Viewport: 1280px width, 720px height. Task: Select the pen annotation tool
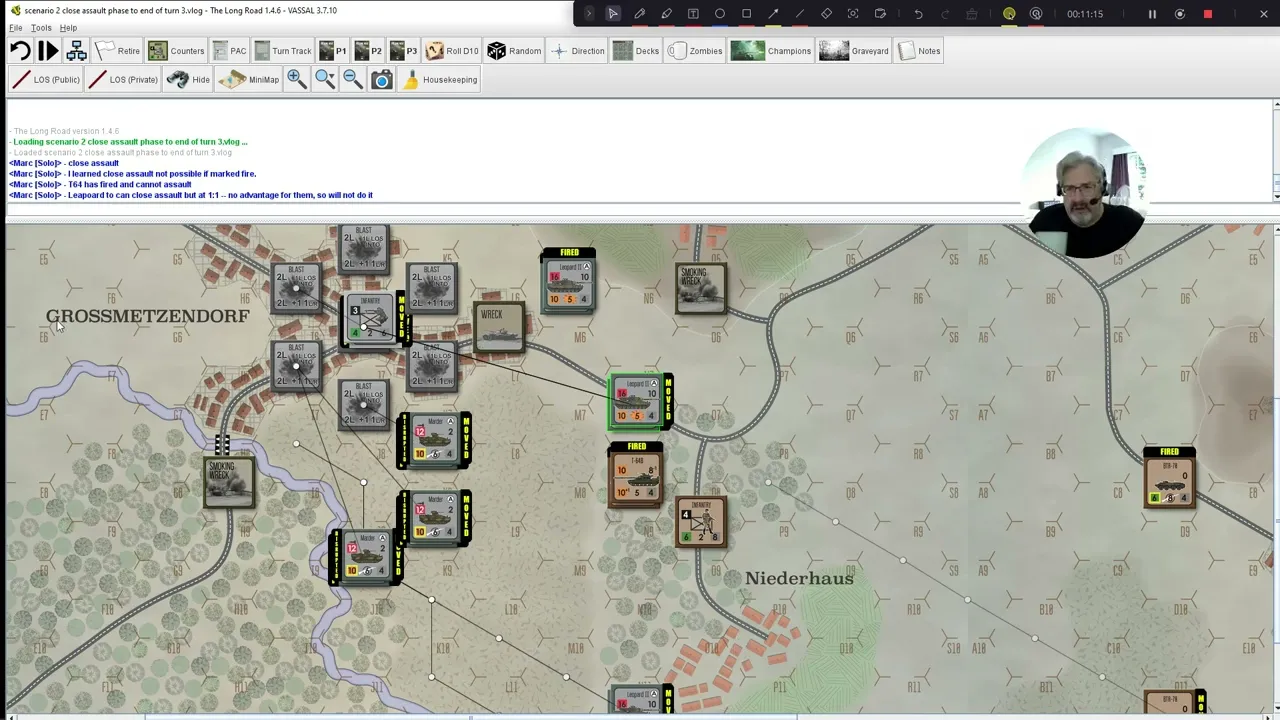point(640,14)
